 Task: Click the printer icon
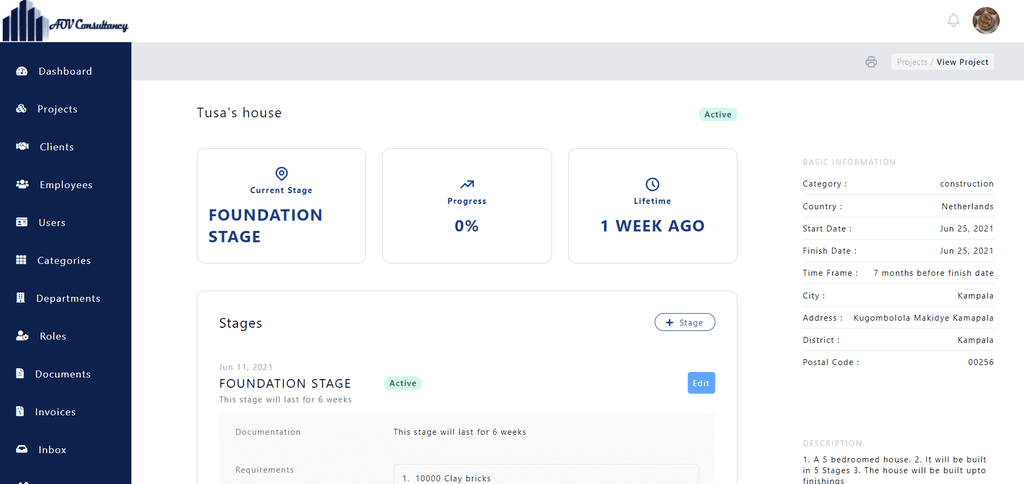pyautogui.click(x=871, y=62)
